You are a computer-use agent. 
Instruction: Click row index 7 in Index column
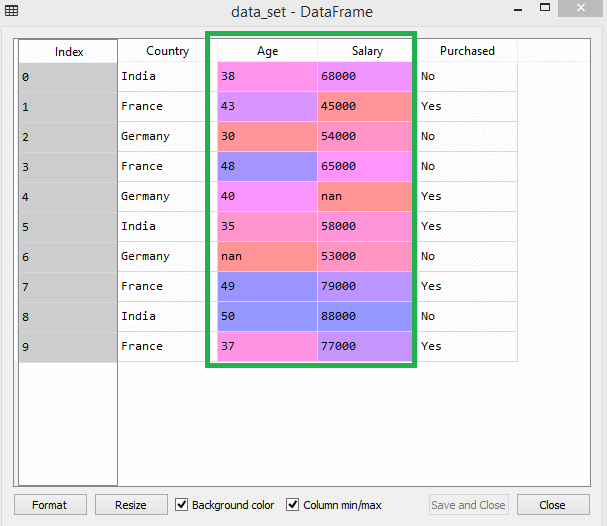(68, 286)
